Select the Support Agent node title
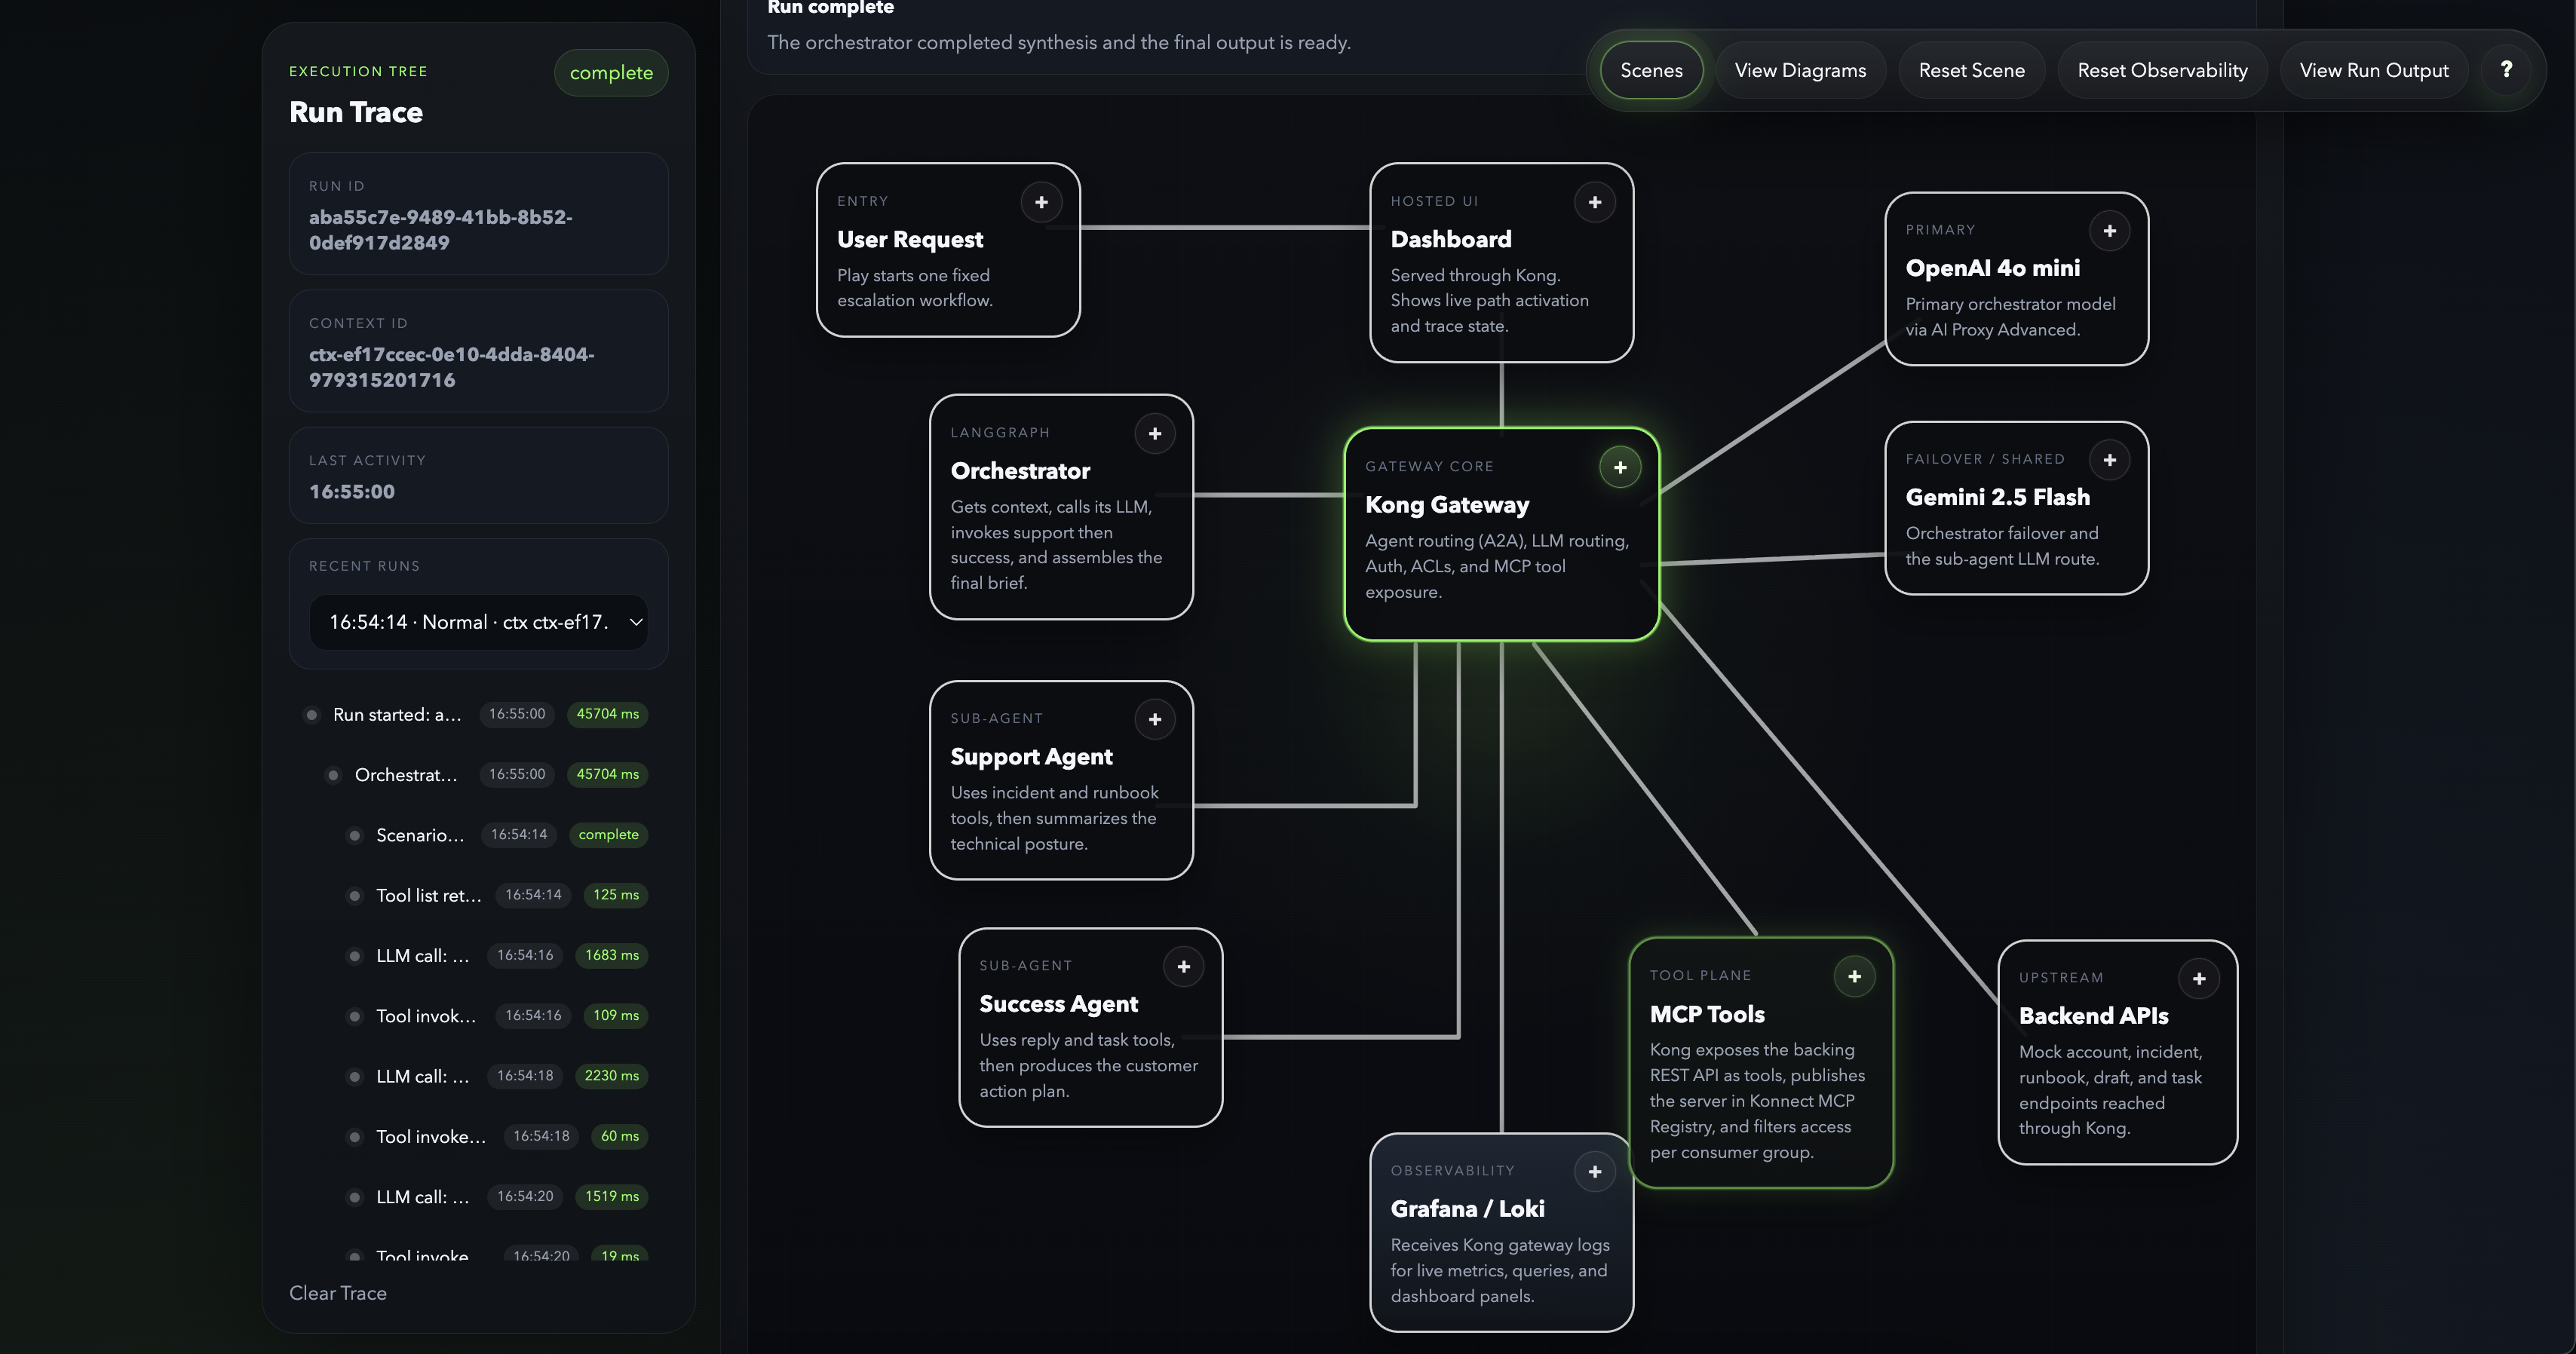This screenshot has width=2576, height=1354. click(1031, 757)
